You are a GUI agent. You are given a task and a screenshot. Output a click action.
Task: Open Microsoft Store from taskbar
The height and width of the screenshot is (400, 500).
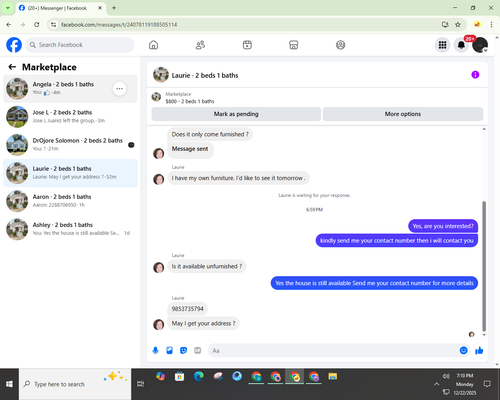[179, 377]
